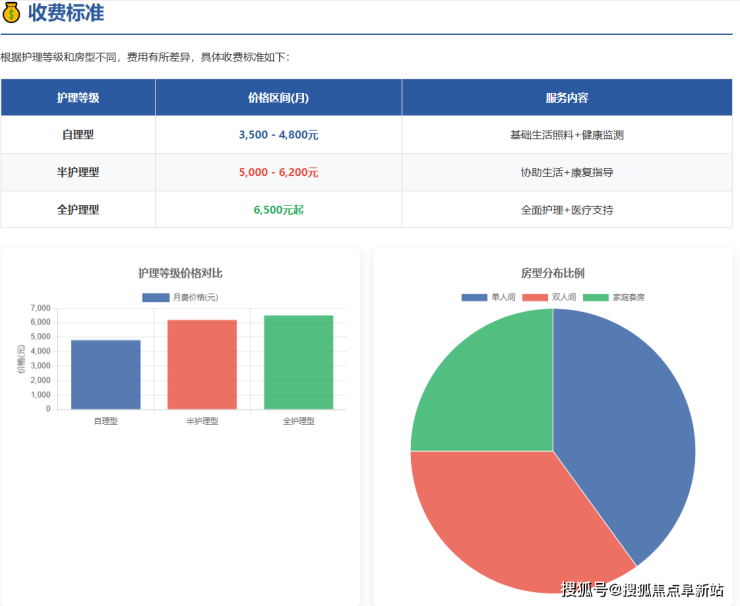The width and height of the screenshot is (740, 606).
Task: Toggle the 家庭套房 legend item
Action: pos(614,297)
